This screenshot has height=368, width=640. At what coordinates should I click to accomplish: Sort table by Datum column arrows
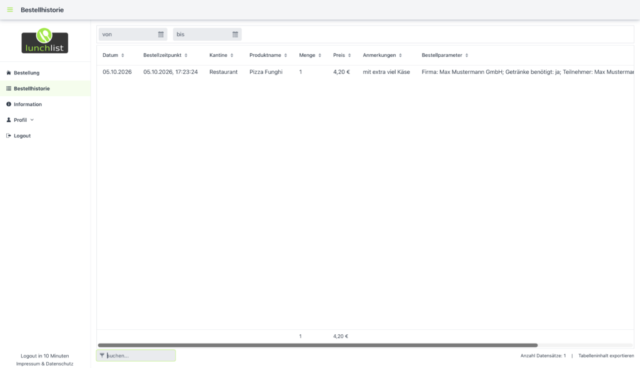pos(122,55)
